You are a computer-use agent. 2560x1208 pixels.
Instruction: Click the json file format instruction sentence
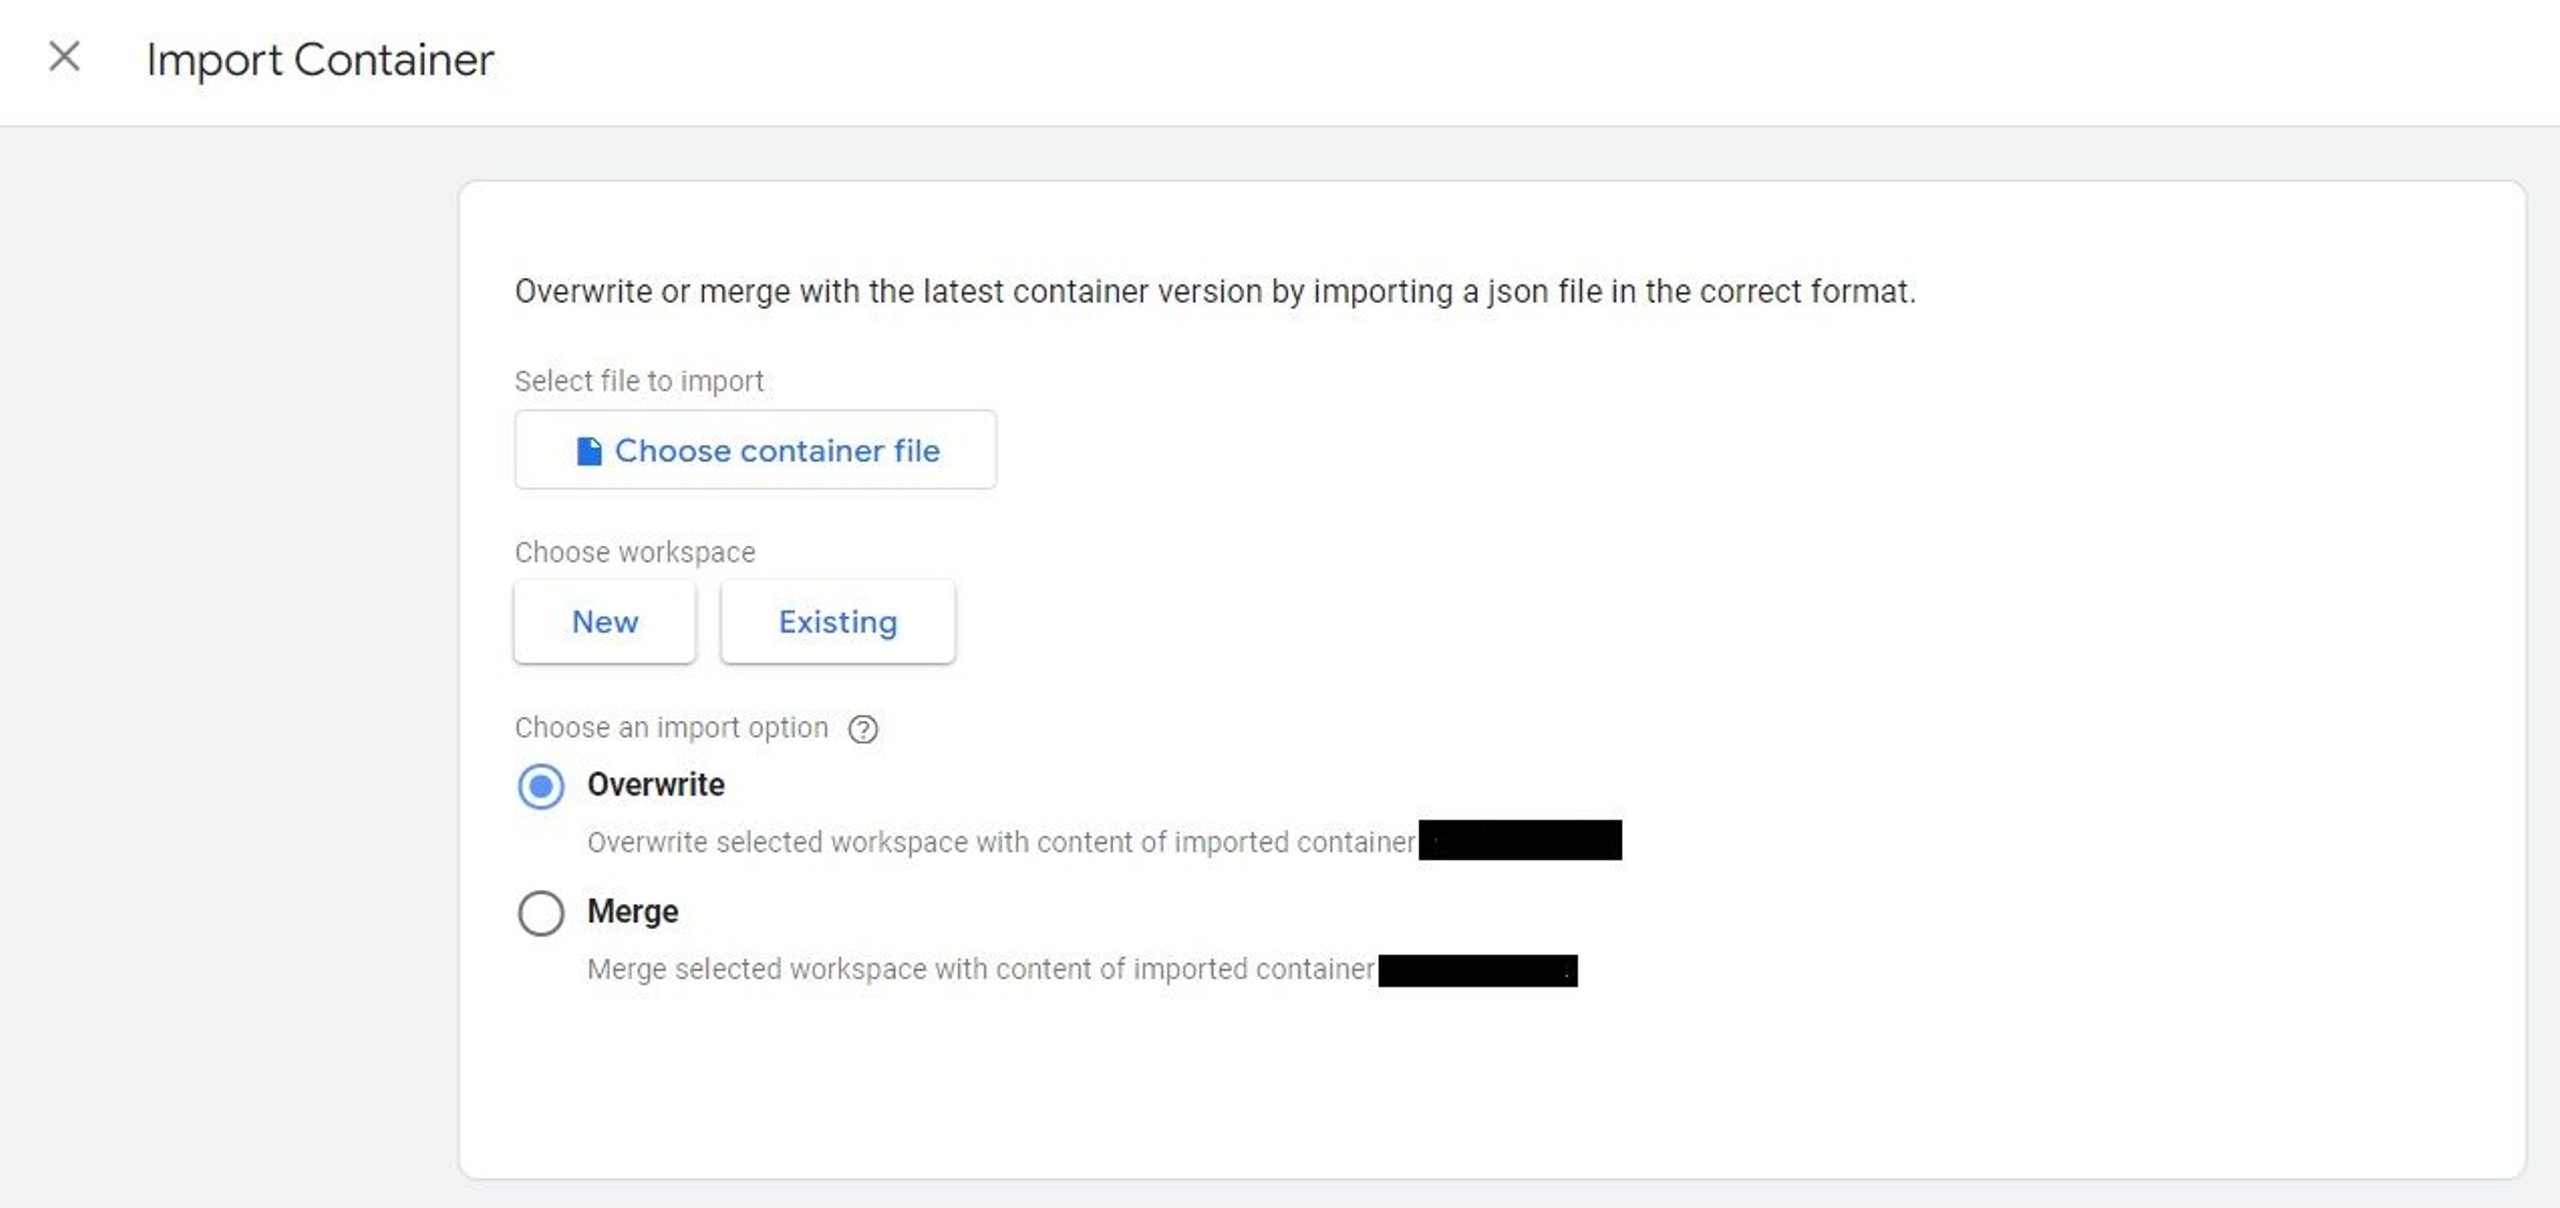[x=1214, y=291]
